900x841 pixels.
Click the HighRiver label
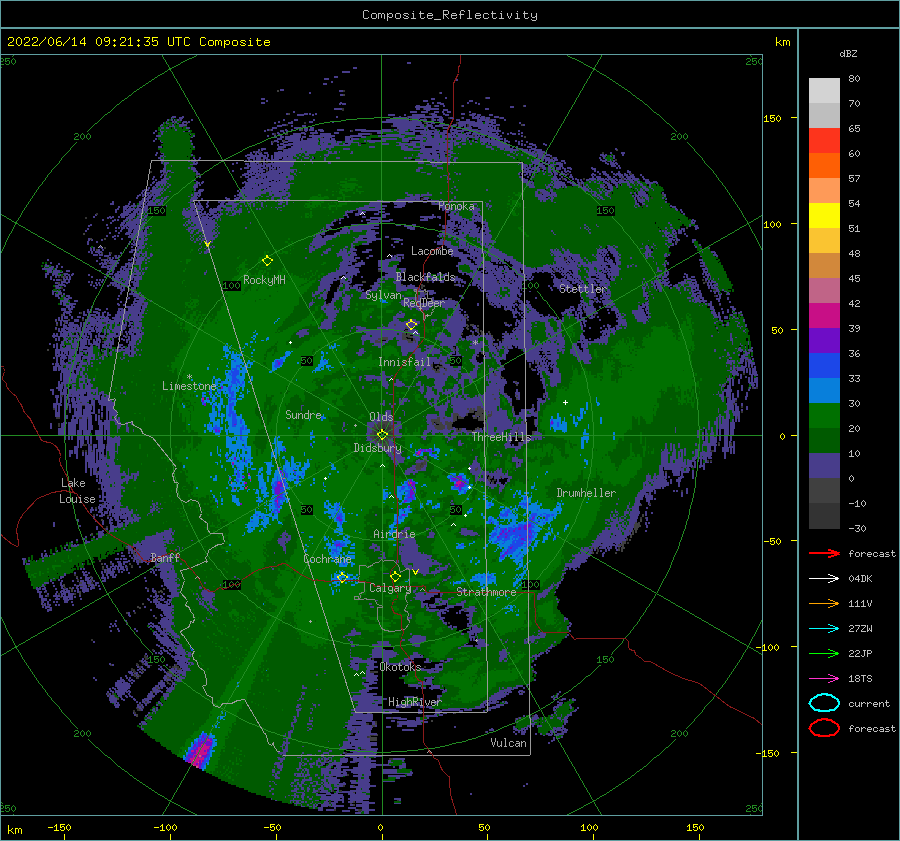[414, 702]
